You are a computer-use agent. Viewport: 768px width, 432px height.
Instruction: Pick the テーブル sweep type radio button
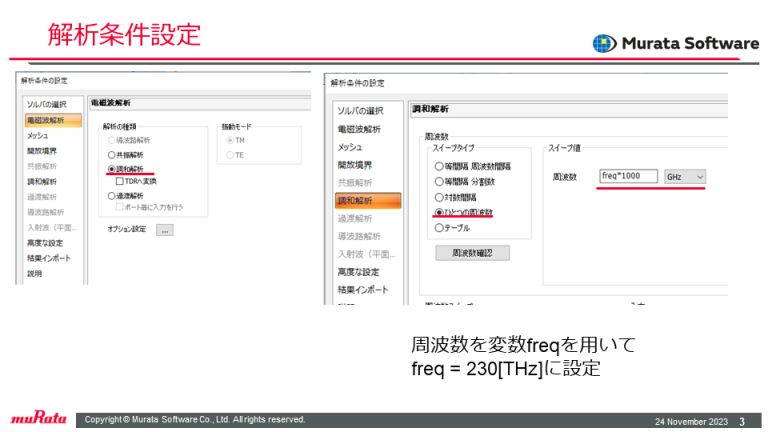[438, 228]
